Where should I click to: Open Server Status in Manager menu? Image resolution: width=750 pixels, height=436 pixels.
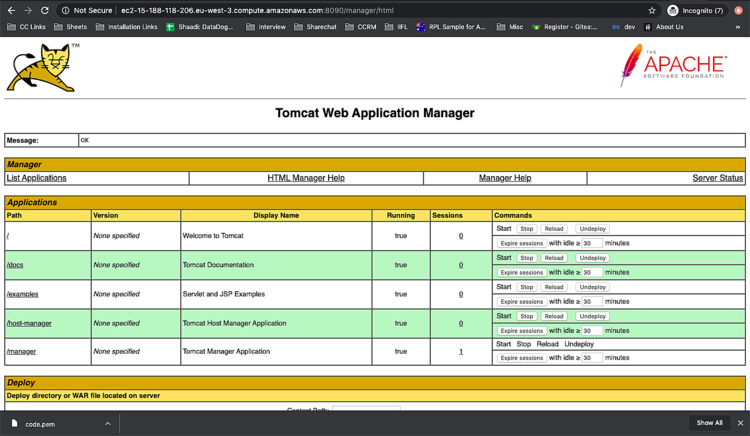click(x=717, y=178)
